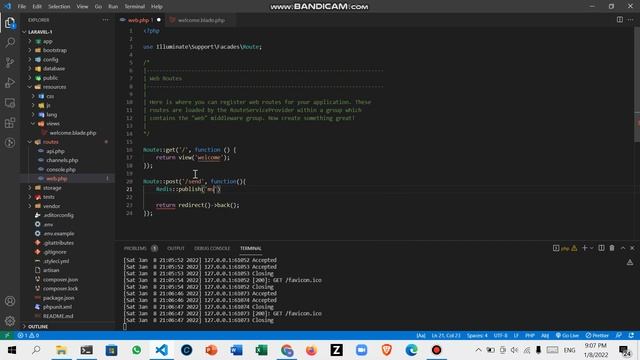Click the remote window indicator in status bar
This screenshot has height=360, width=640.
click(x=7, y=336)
